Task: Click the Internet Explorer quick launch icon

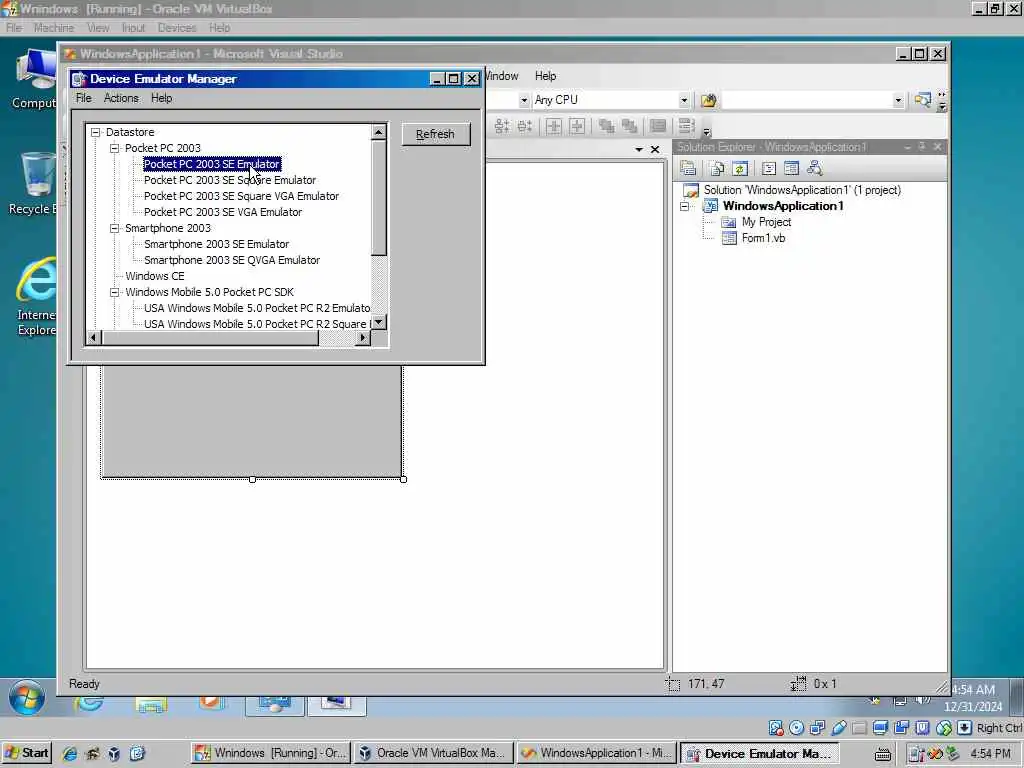Action: pyautogui.click(x=70, y=754)
